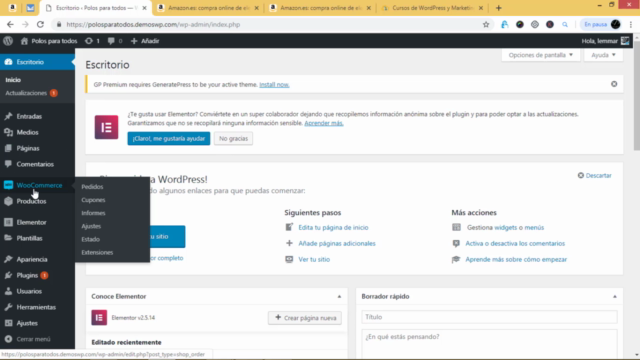Click Aprende más sobre cómo empezar

[516, 259]
